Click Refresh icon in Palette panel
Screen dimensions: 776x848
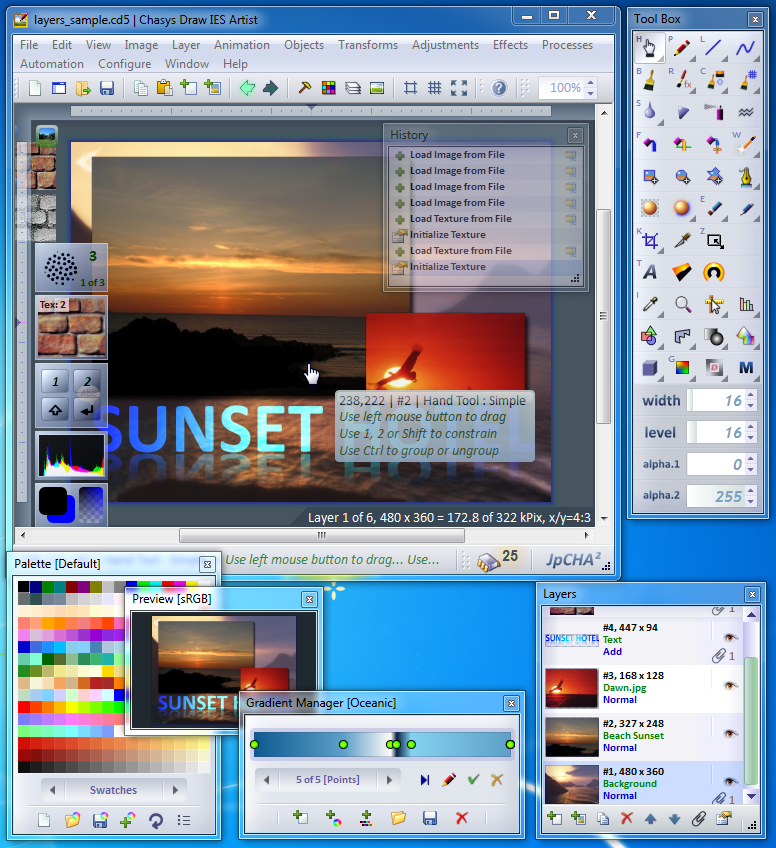pos(156,820)
